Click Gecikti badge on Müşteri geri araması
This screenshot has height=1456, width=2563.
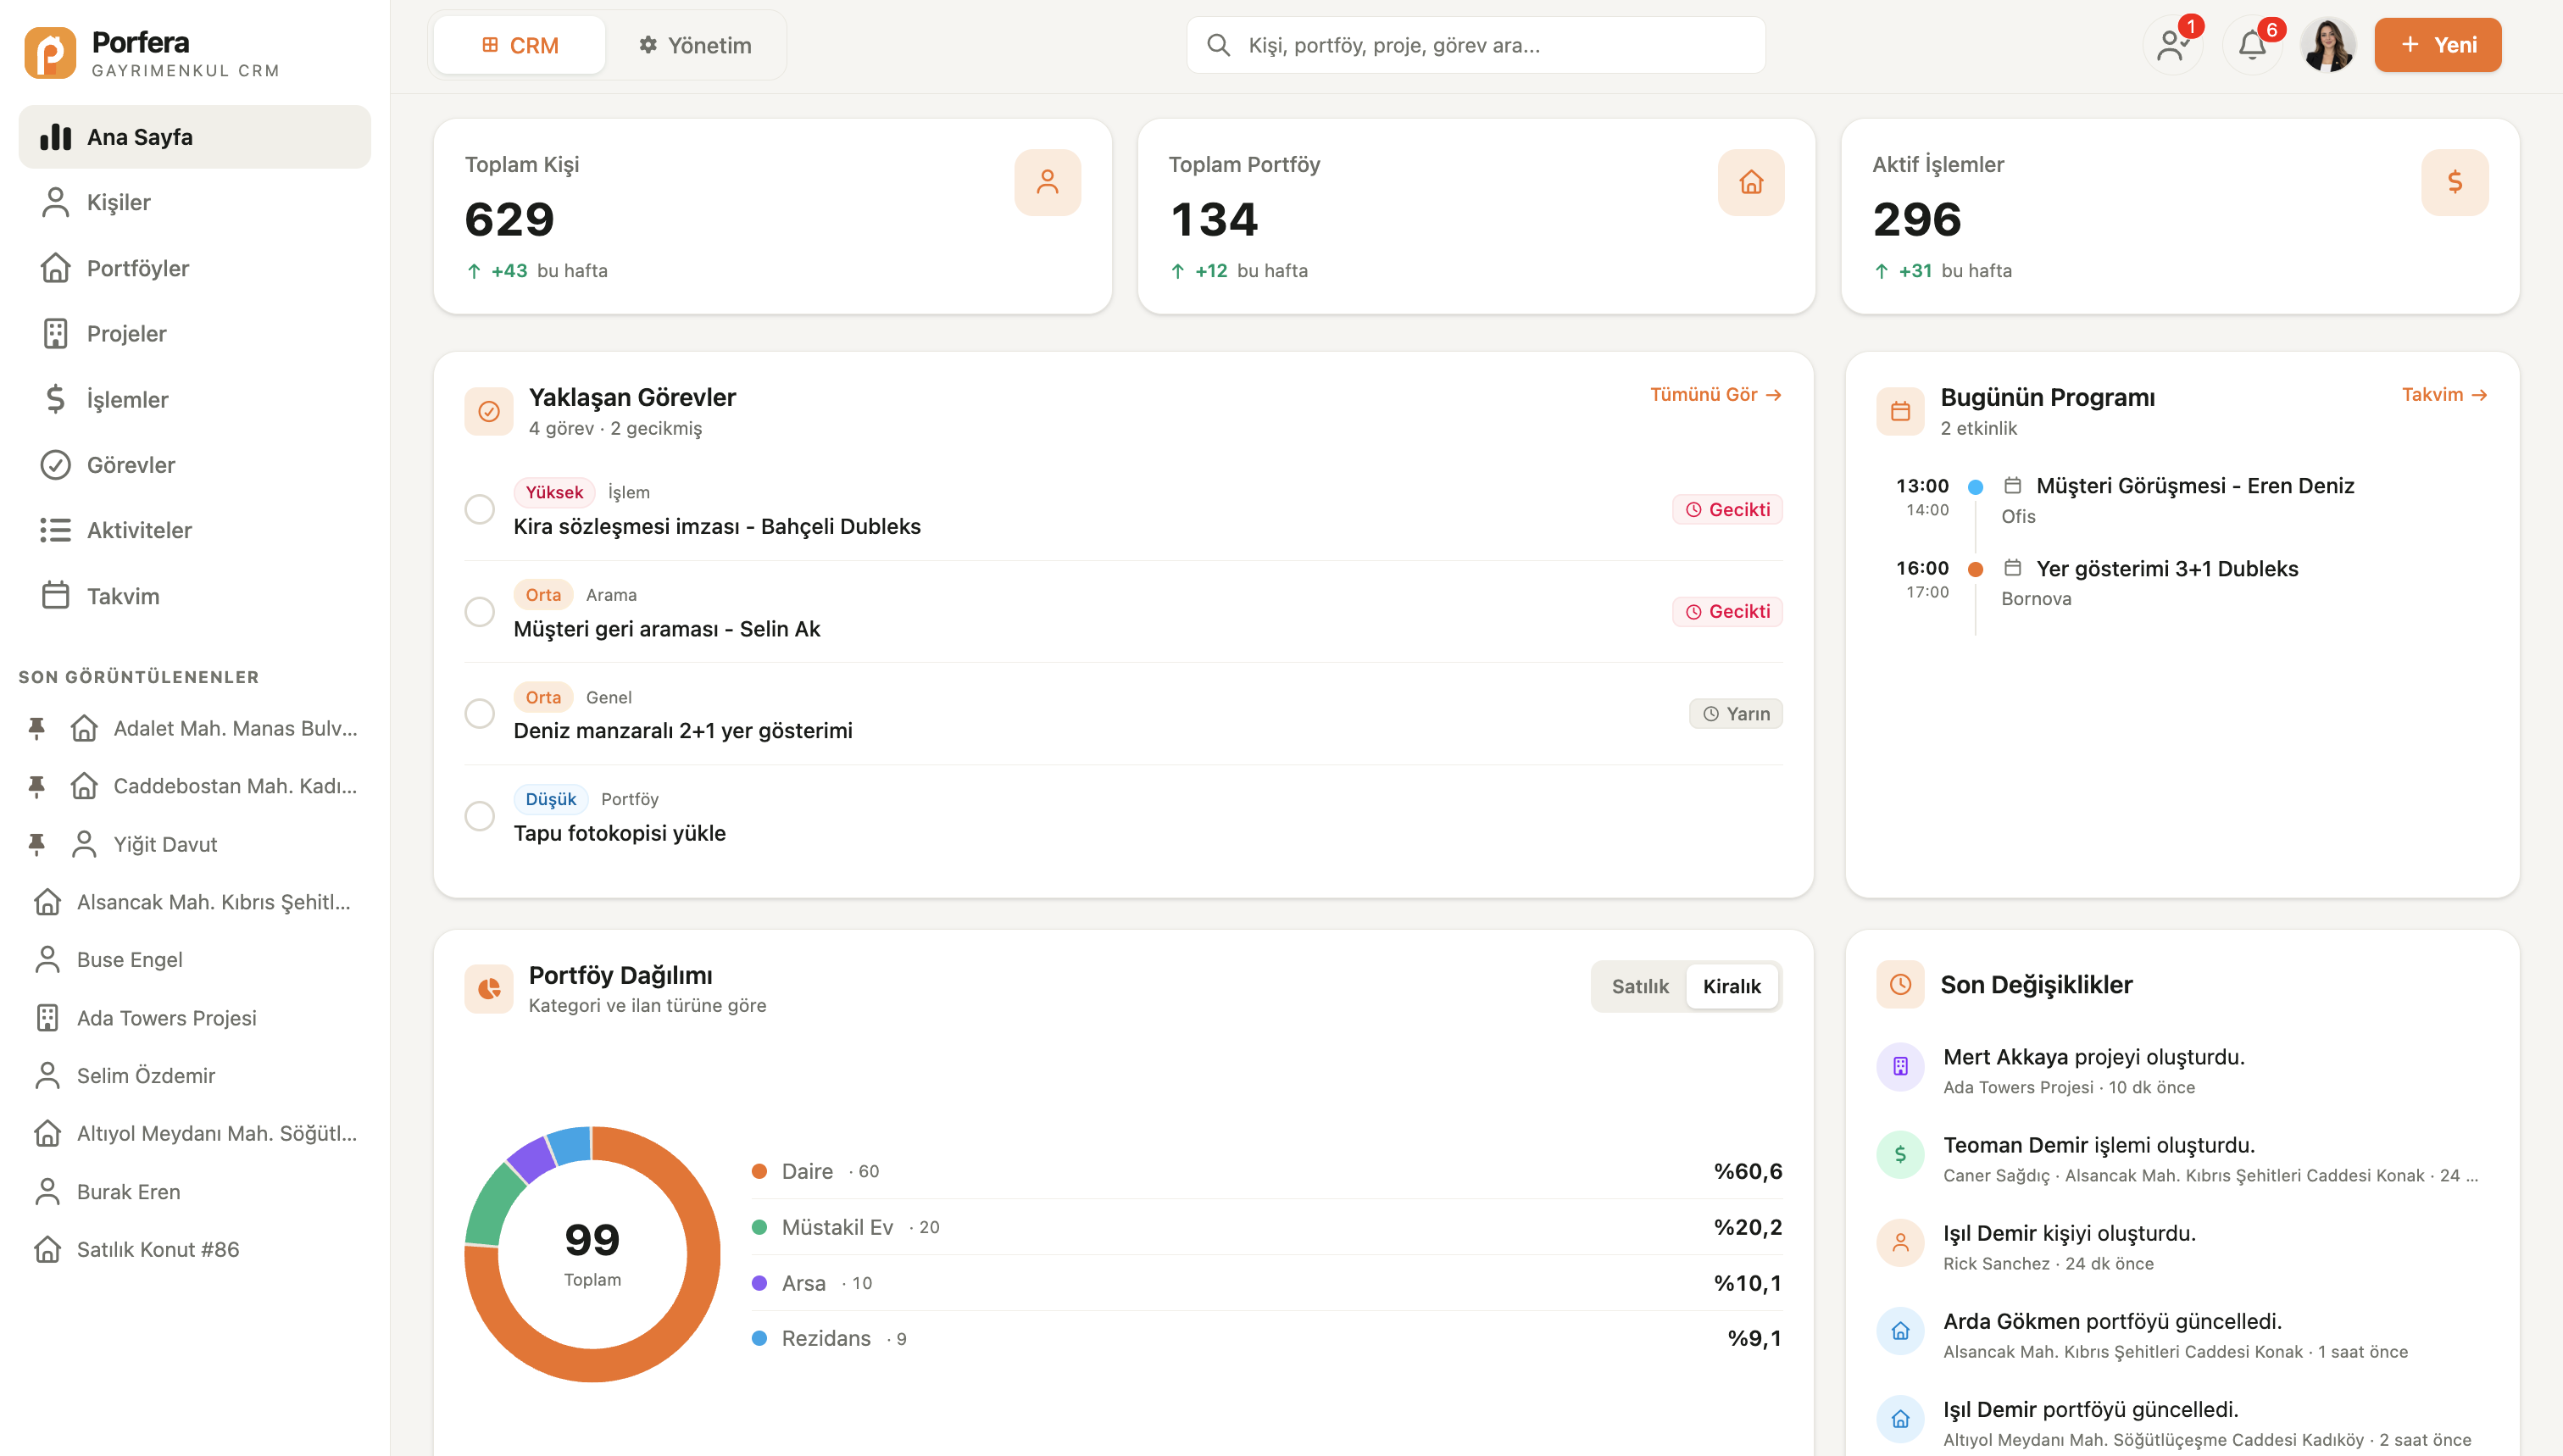[x=1727, y=611]
